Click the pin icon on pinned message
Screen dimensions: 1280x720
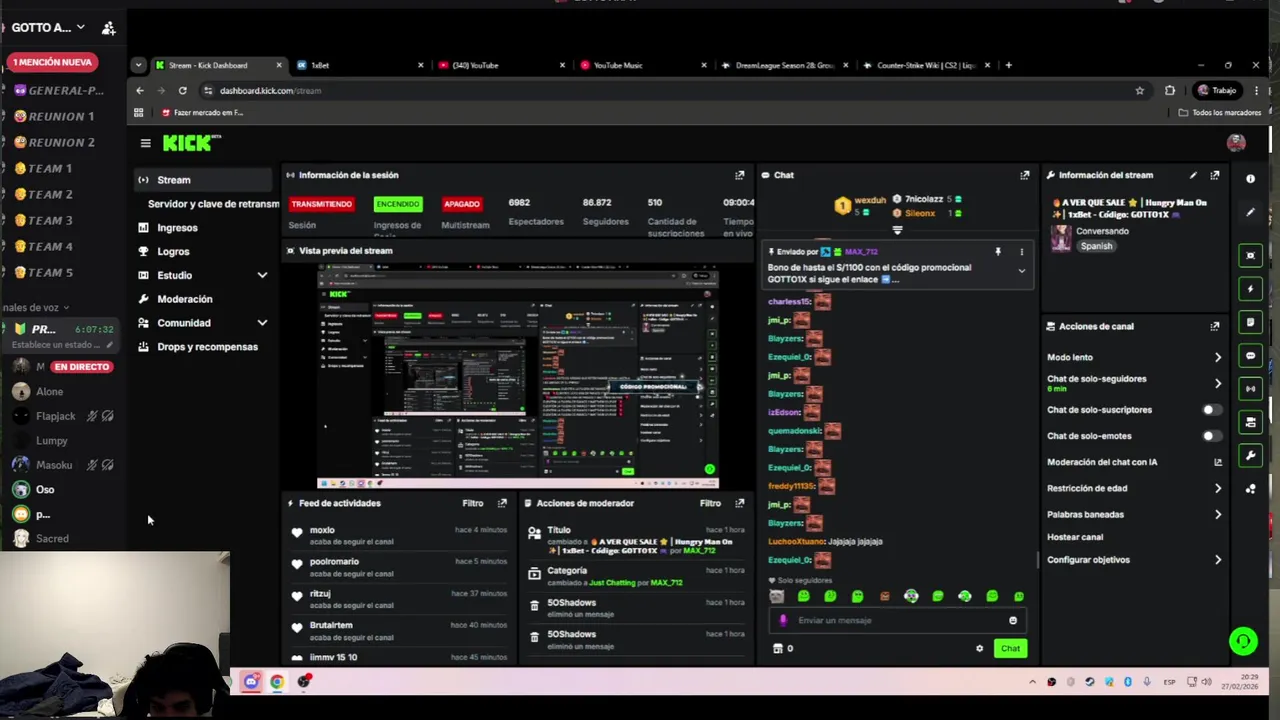coord(997,252)
